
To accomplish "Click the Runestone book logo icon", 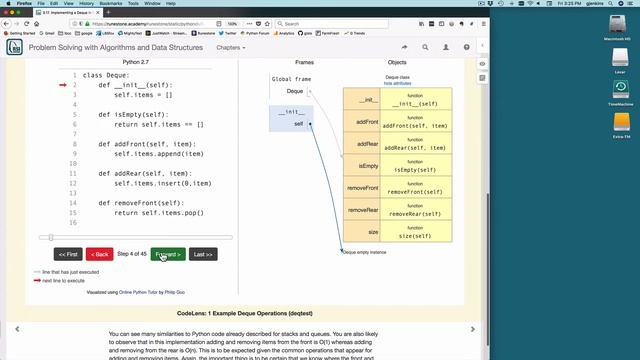I will pos(14,47).
